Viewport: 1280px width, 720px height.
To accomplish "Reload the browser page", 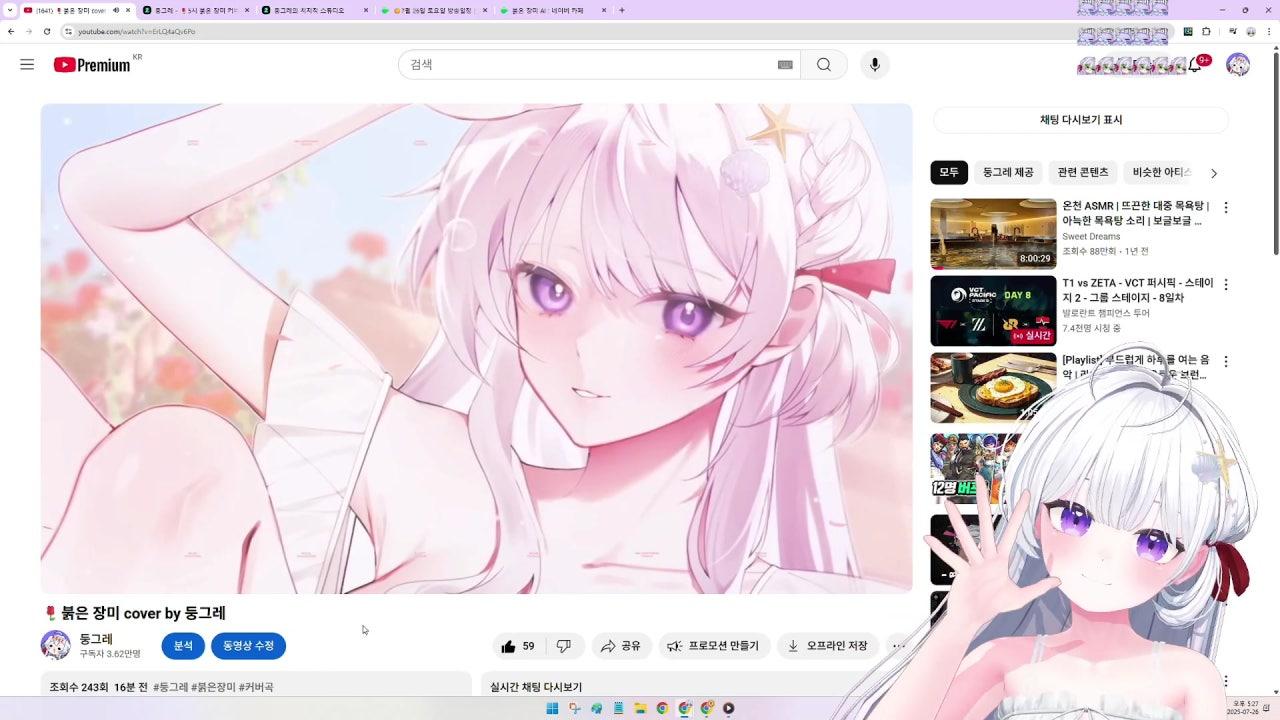I will (46, 31).
